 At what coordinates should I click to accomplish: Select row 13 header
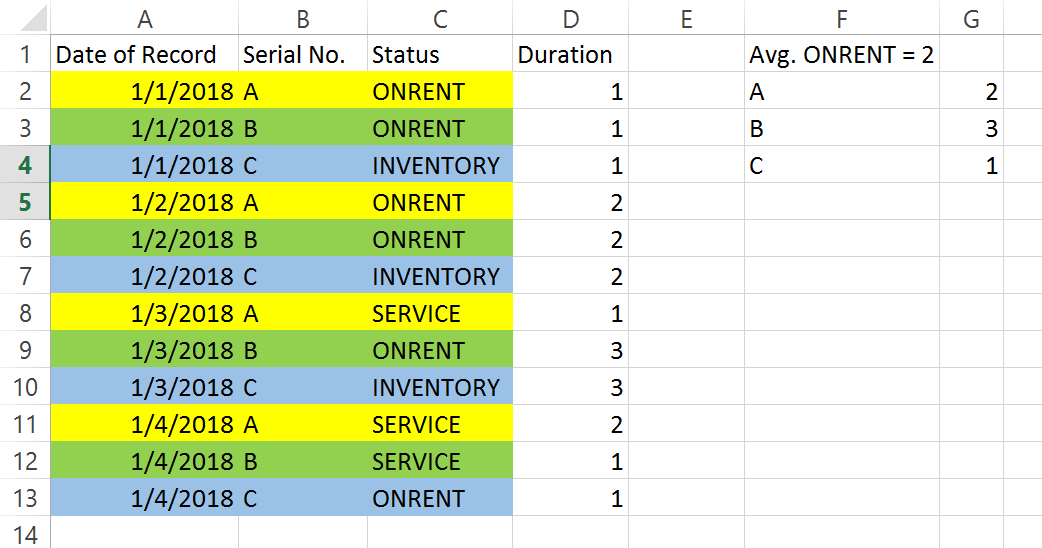tap(25, 498)
